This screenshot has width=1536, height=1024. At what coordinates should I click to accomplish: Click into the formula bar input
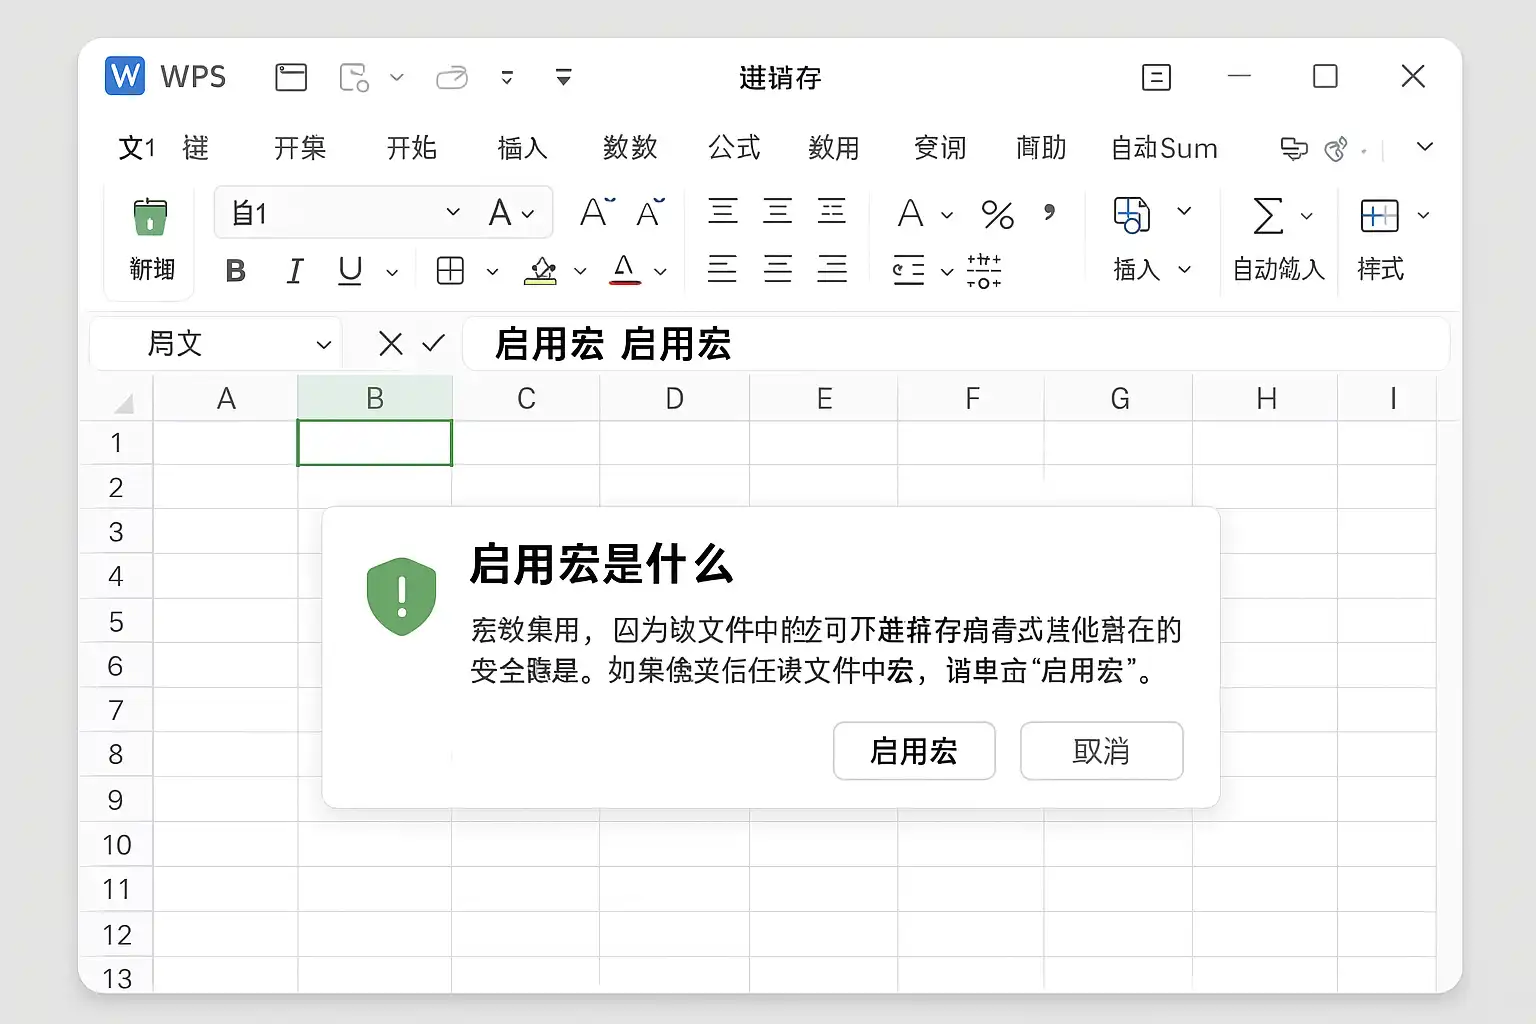(x=956, y=344)
